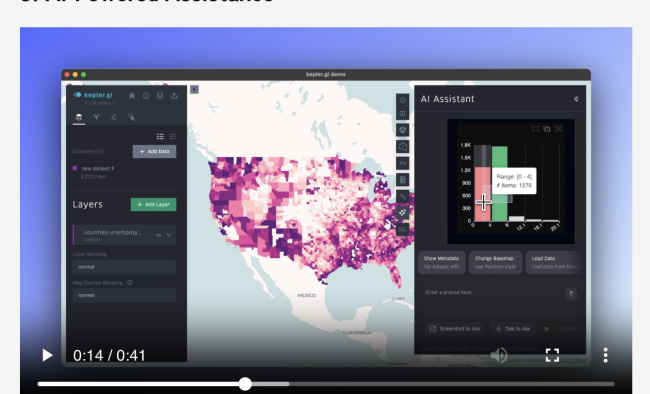Click the Enter a prompt here field
This screenshot has height=394, width=650.
(493, 292)
